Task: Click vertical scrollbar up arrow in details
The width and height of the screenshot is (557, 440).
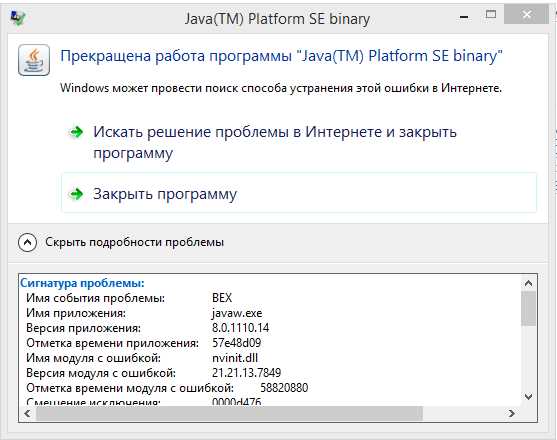Action: pos(529,283)
